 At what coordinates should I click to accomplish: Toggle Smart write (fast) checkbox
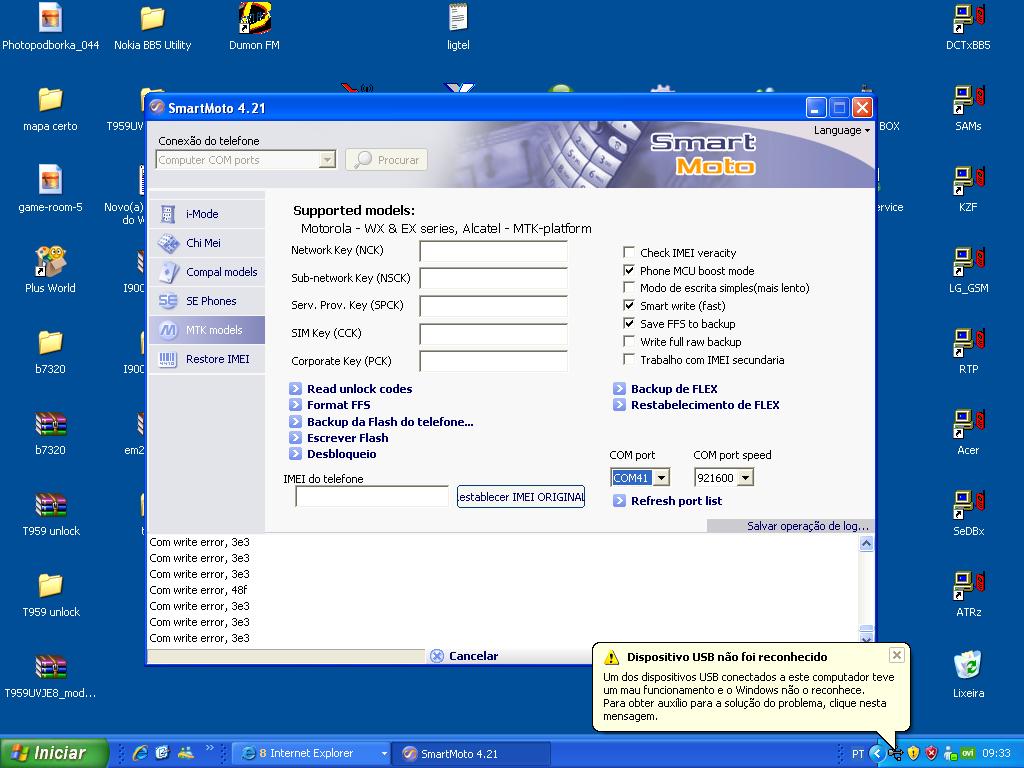pos(629,305)
